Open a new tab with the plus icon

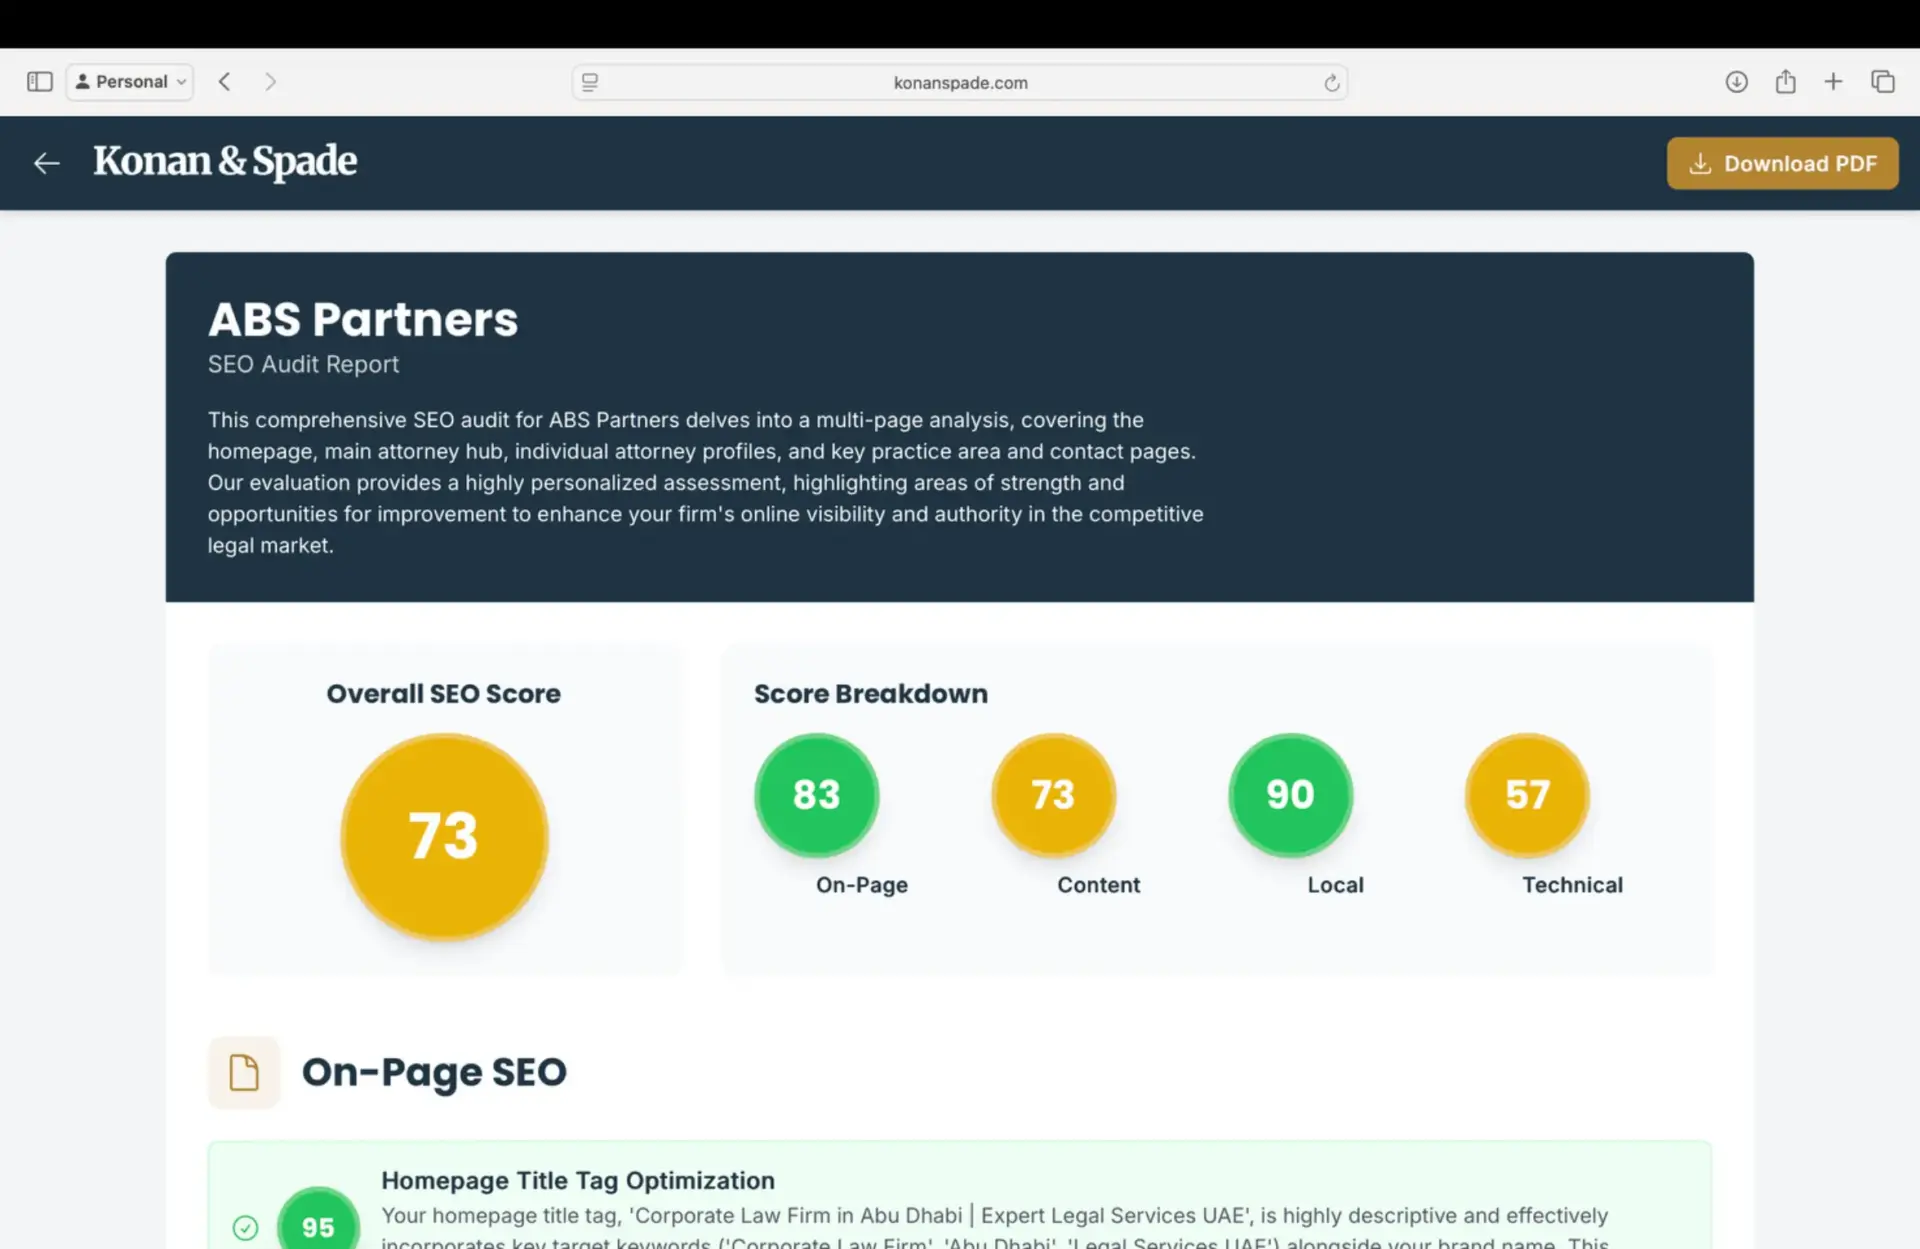[x=1833, y=82]
